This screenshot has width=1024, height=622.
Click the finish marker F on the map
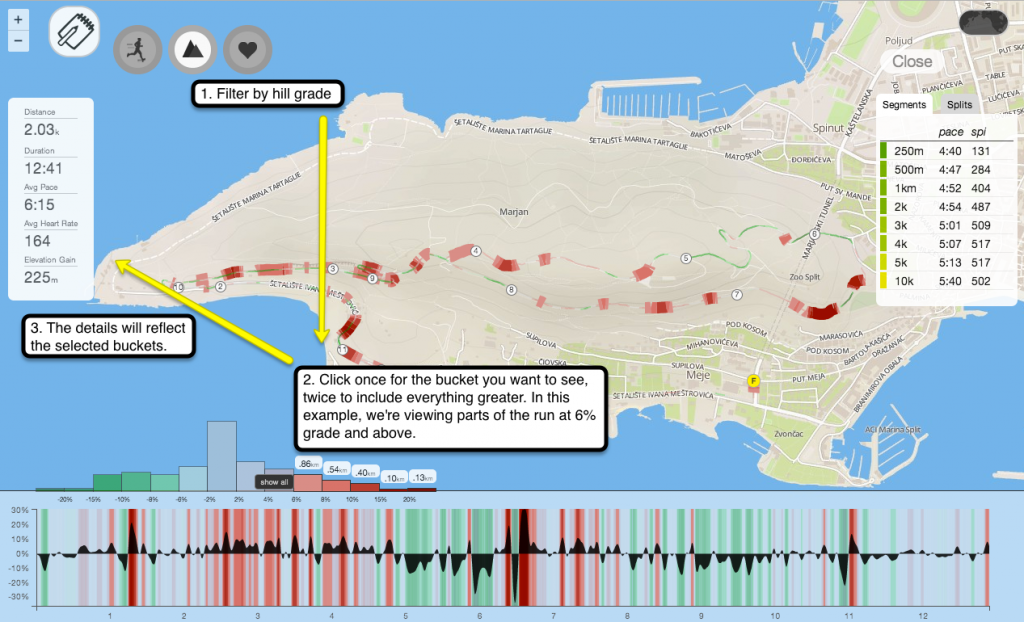[x=754, y=381]
